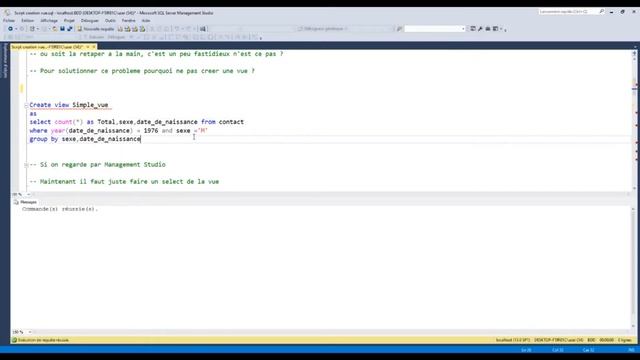The height and width of the screenshot is (360, 640).
Task: Collapse the Create view code block
Action: [x=26, y=105]
